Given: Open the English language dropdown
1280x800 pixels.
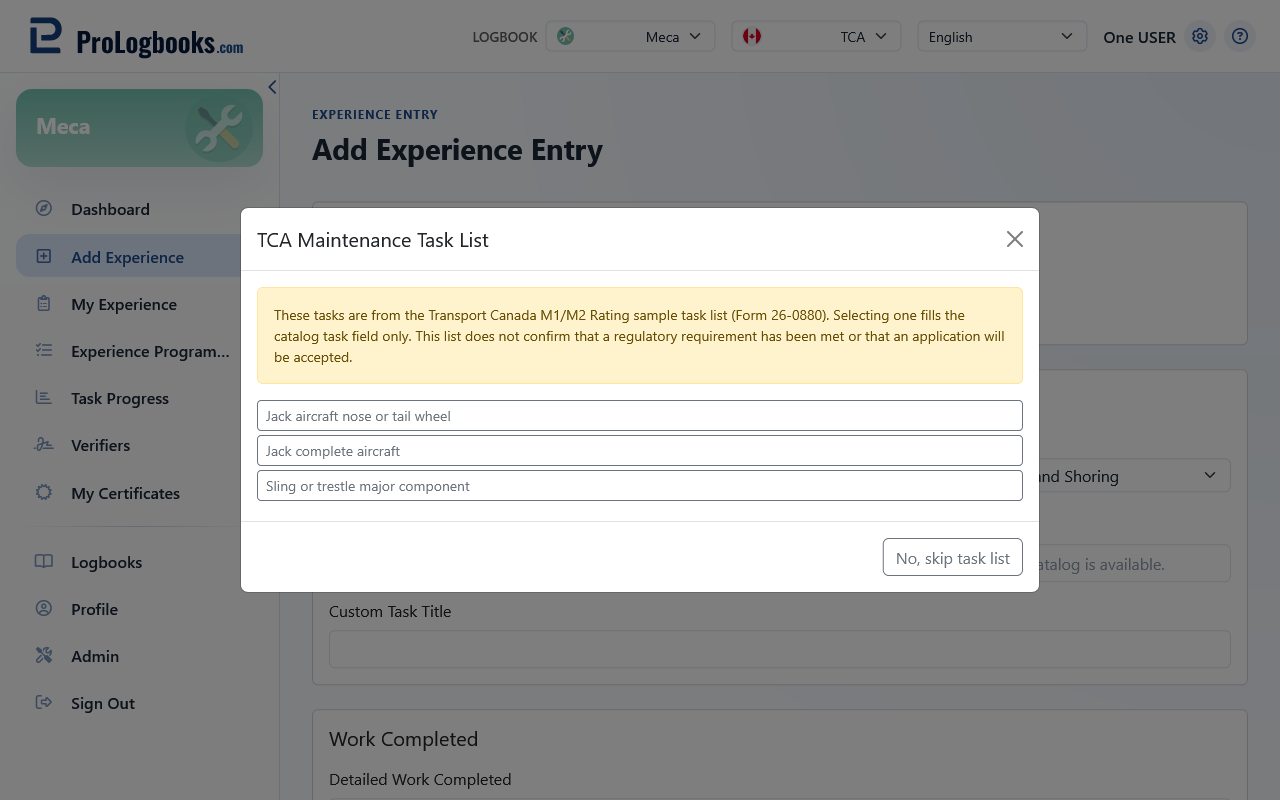Looking at the screenshot, I should click(1002, 37).
